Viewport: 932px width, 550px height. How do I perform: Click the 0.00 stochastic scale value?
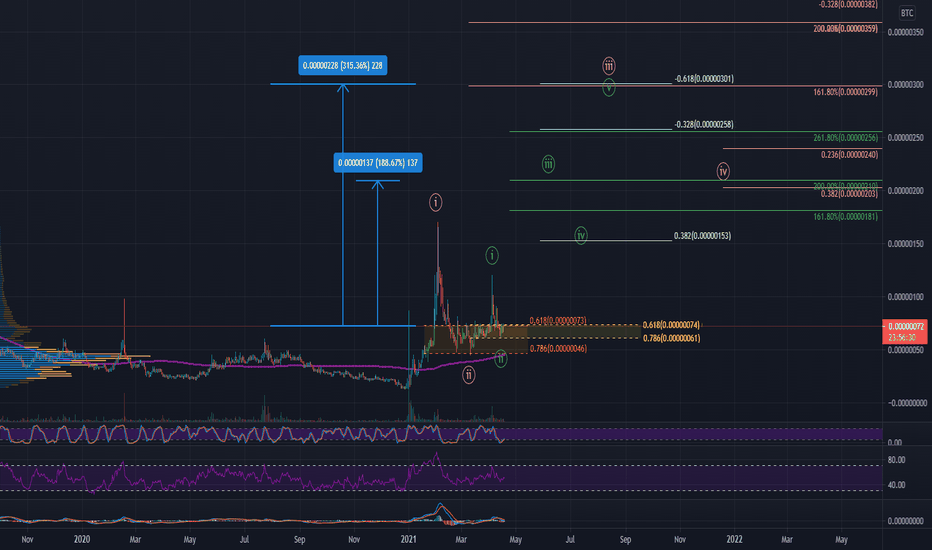[x=895, y=442]
